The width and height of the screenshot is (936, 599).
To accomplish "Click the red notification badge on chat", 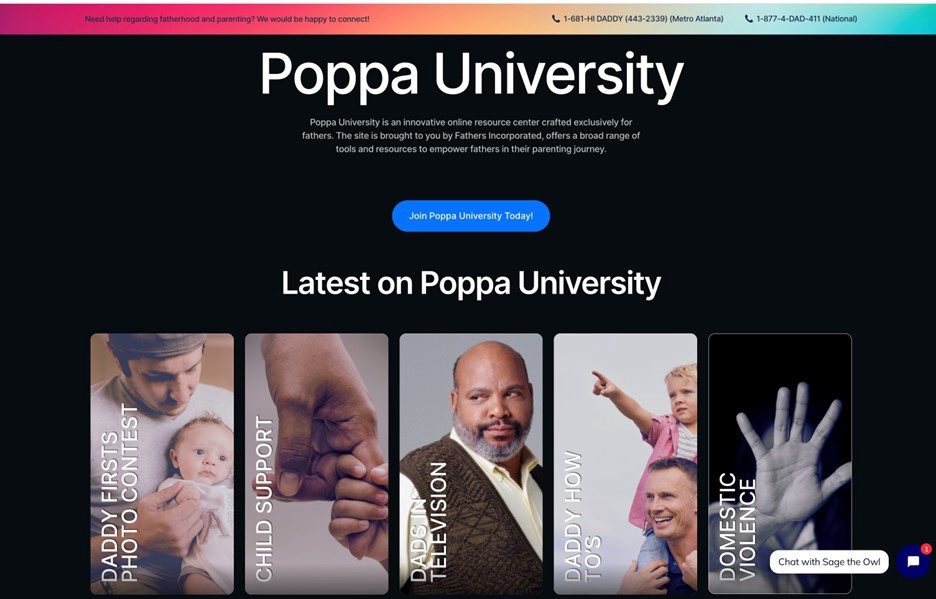I will tap(926, 548).
